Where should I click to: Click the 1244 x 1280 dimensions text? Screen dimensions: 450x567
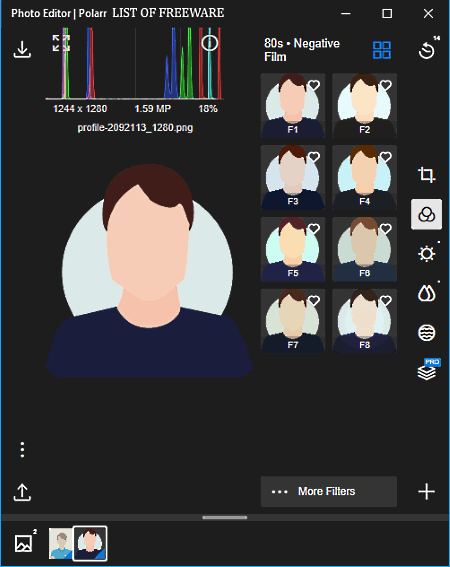(80, 109)
